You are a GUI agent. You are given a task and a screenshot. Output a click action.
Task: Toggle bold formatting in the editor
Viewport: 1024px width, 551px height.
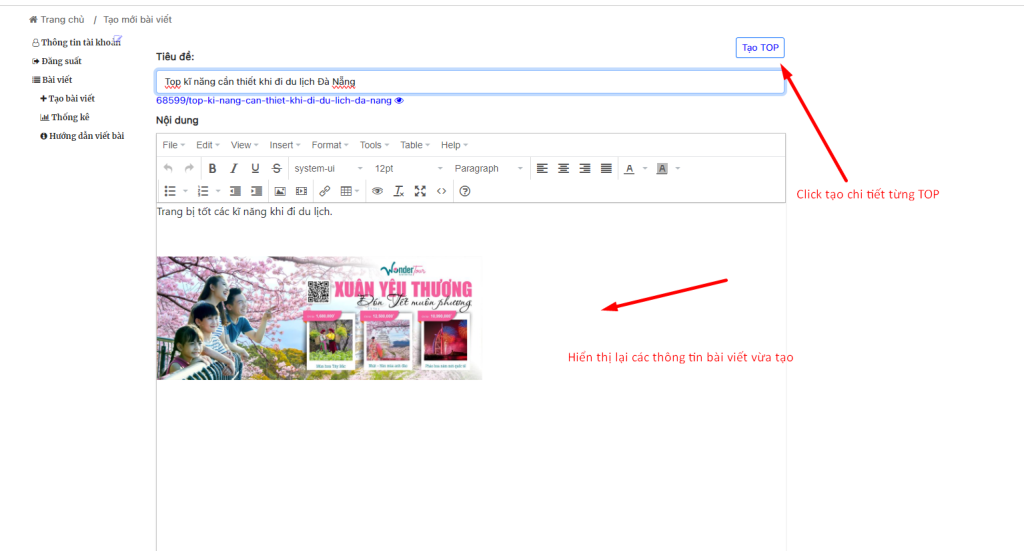212,169
